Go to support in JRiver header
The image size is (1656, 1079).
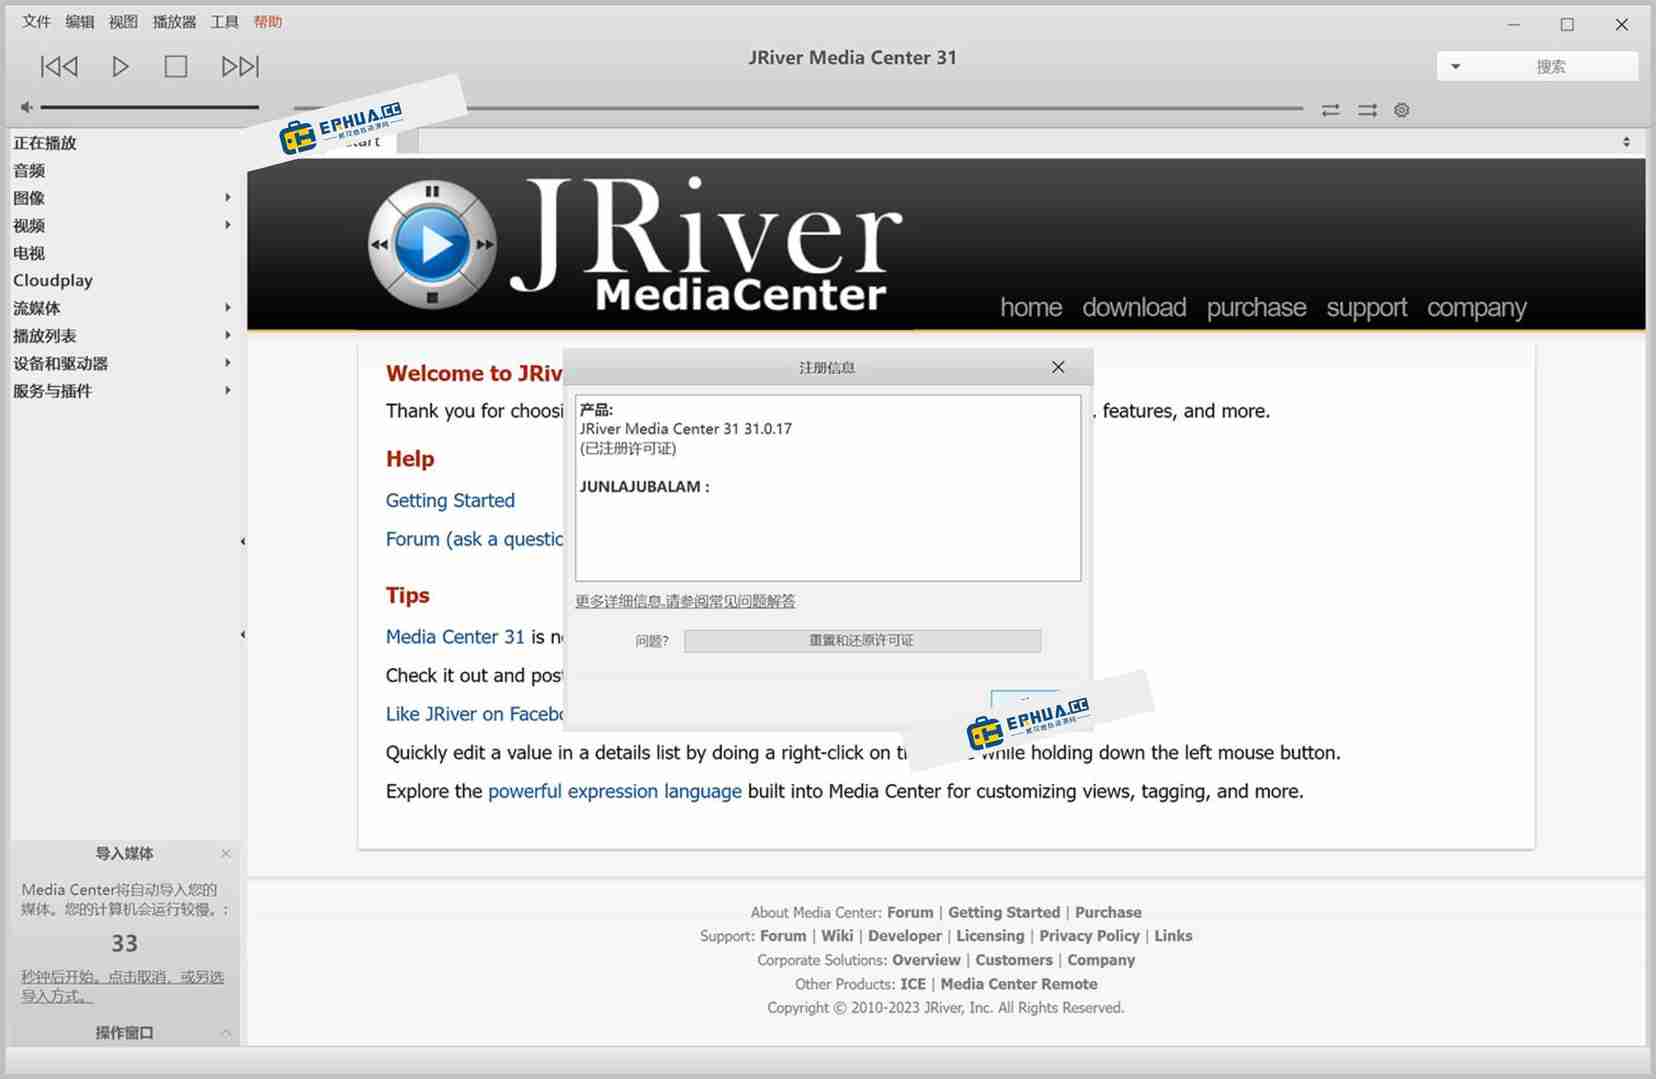[1366, 308]
